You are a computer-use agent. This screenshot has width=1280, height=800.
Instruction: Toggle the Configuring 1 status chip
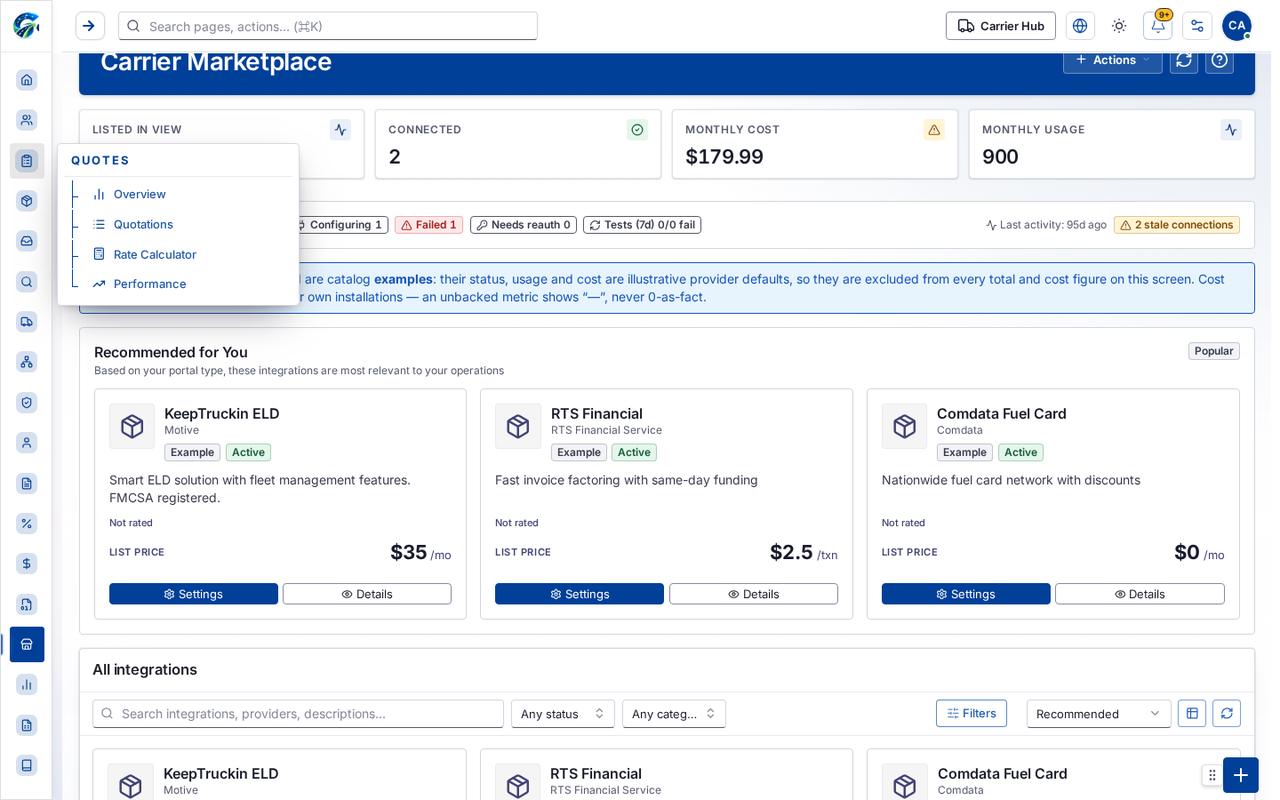[339, 225]
